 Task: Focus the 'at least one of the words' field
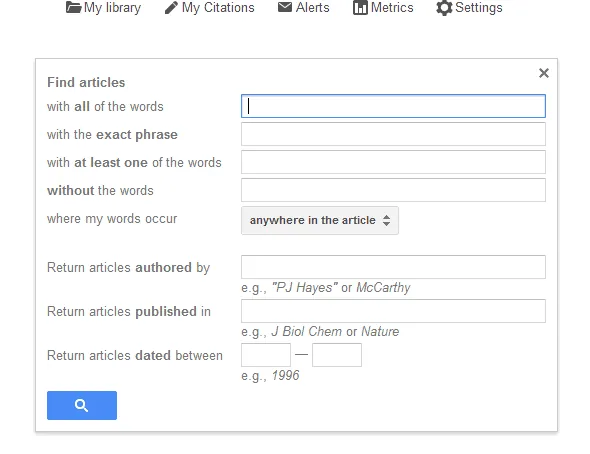393,162
